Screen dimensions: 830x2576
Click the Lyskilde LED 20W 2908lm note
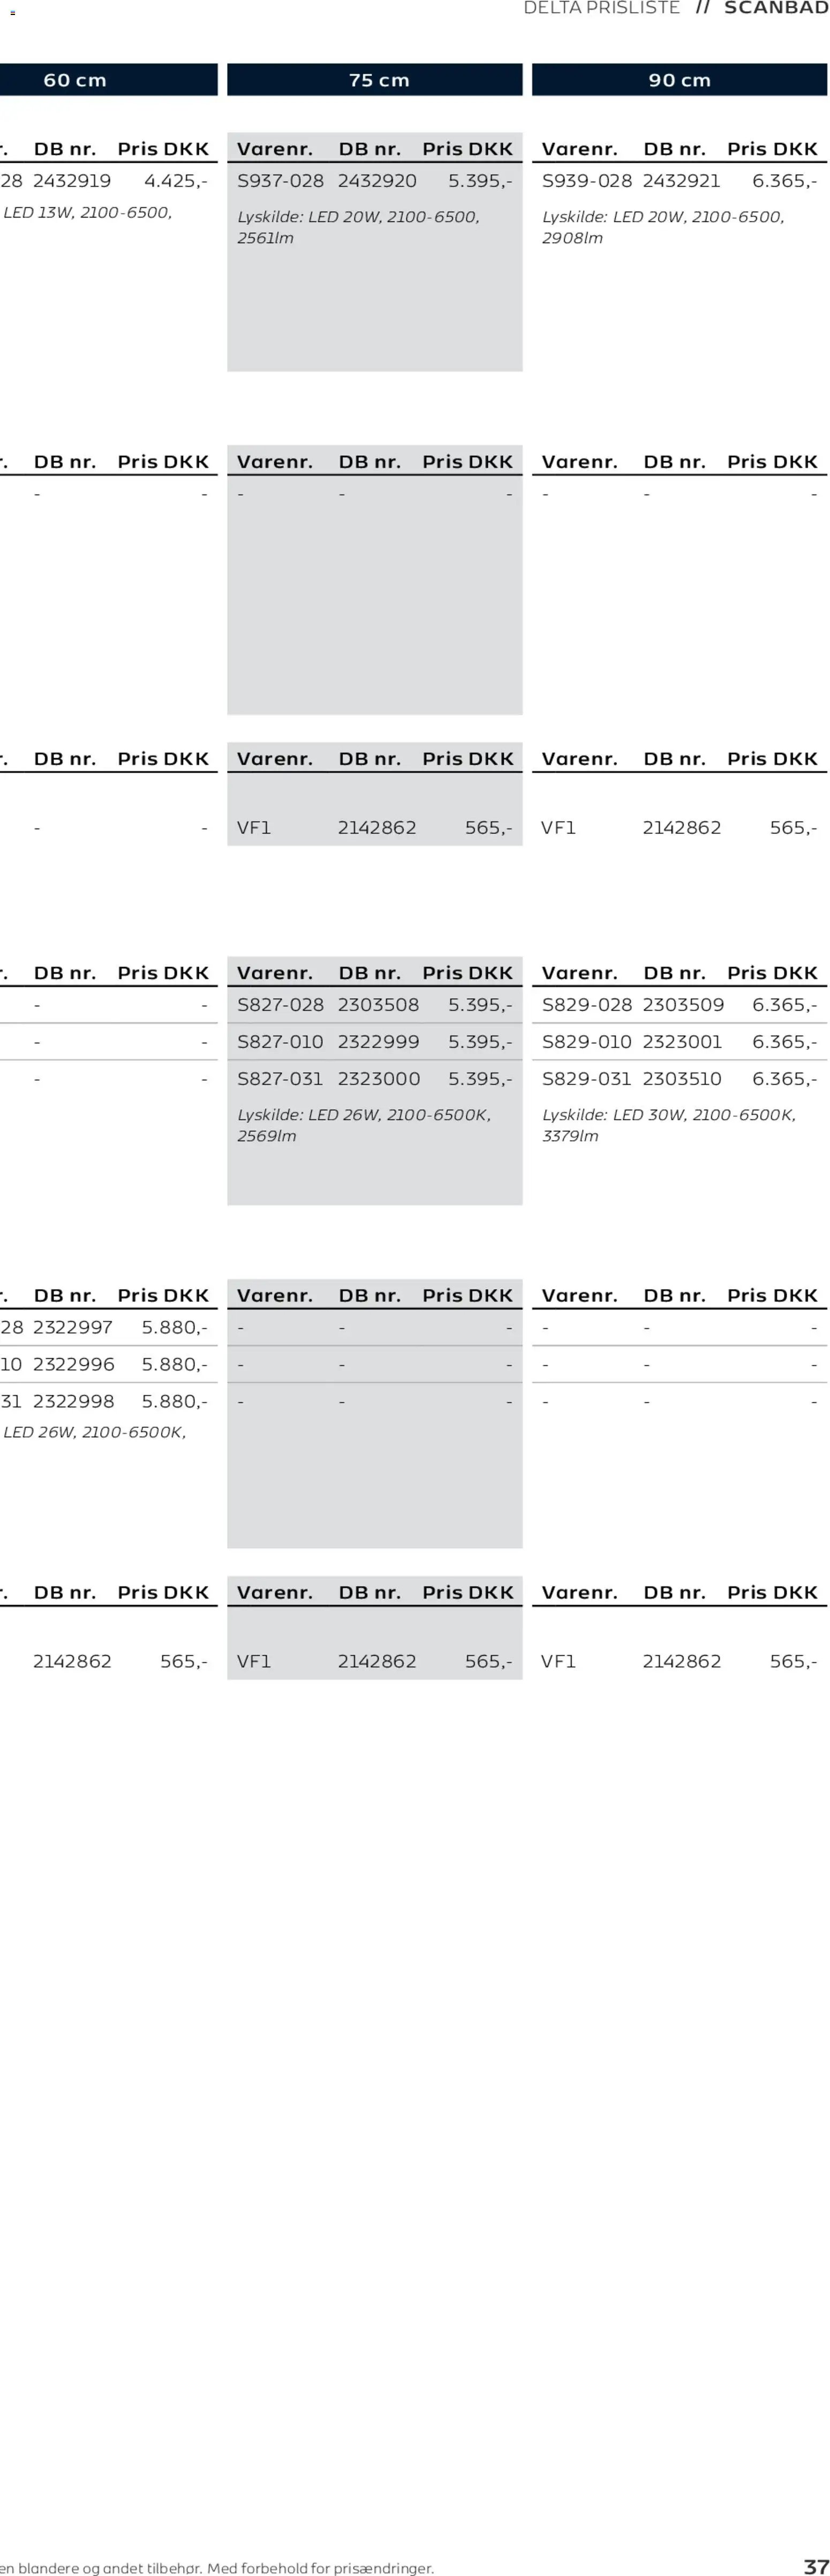click(x=662, y=227)
